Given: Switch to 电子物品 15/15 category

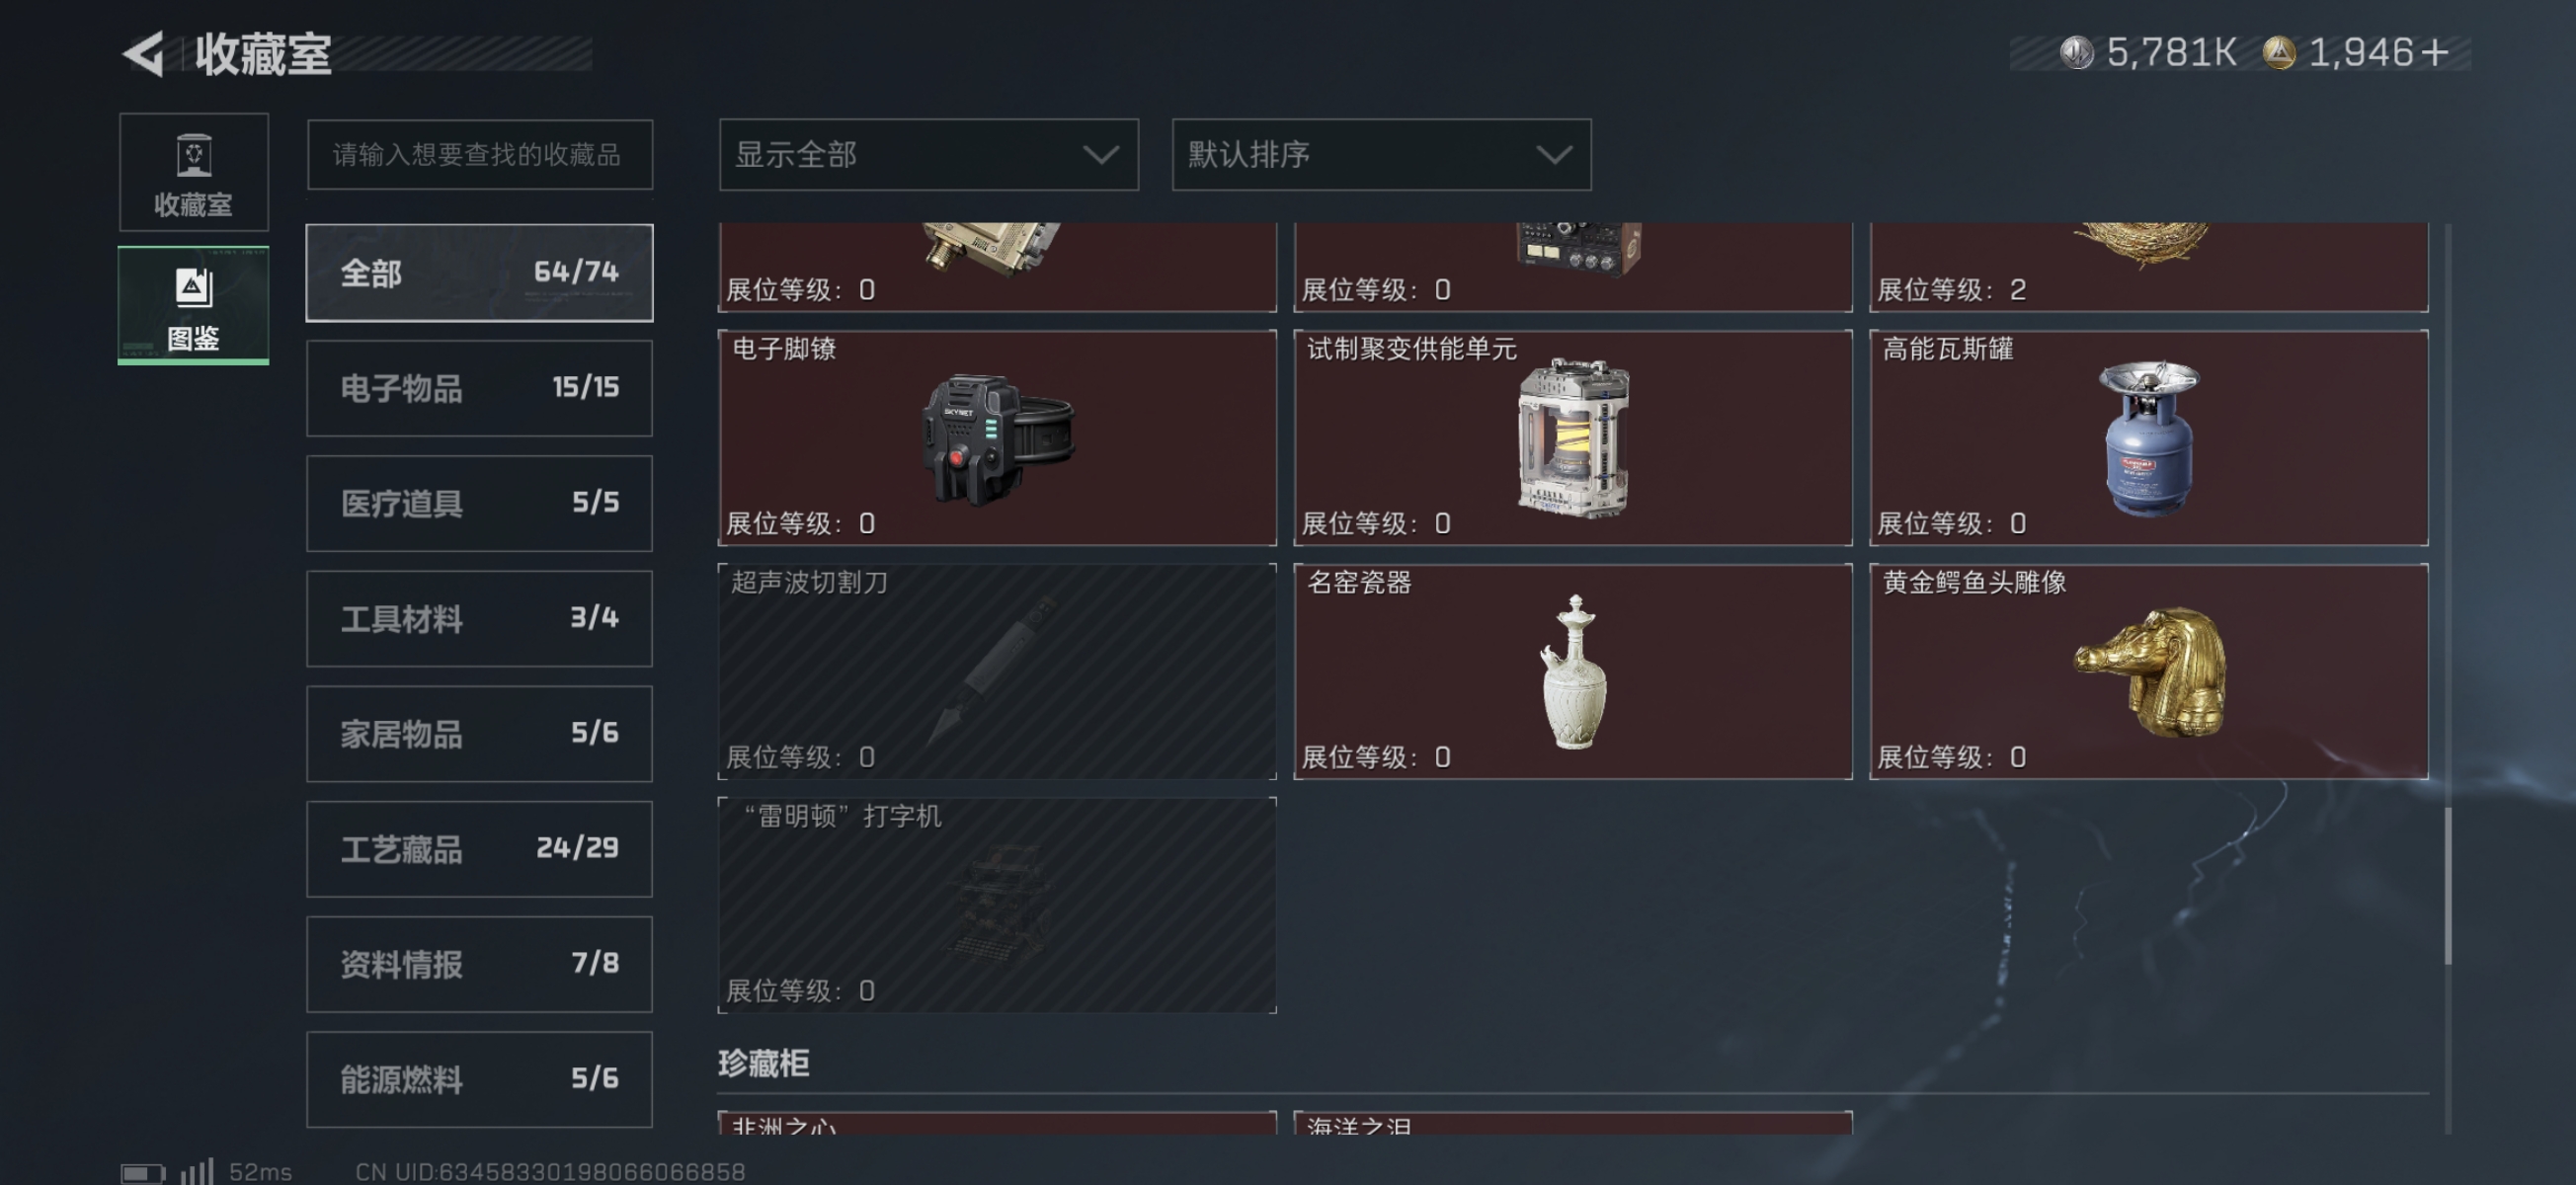Looking at the screenshot, I should pos(479,388).
